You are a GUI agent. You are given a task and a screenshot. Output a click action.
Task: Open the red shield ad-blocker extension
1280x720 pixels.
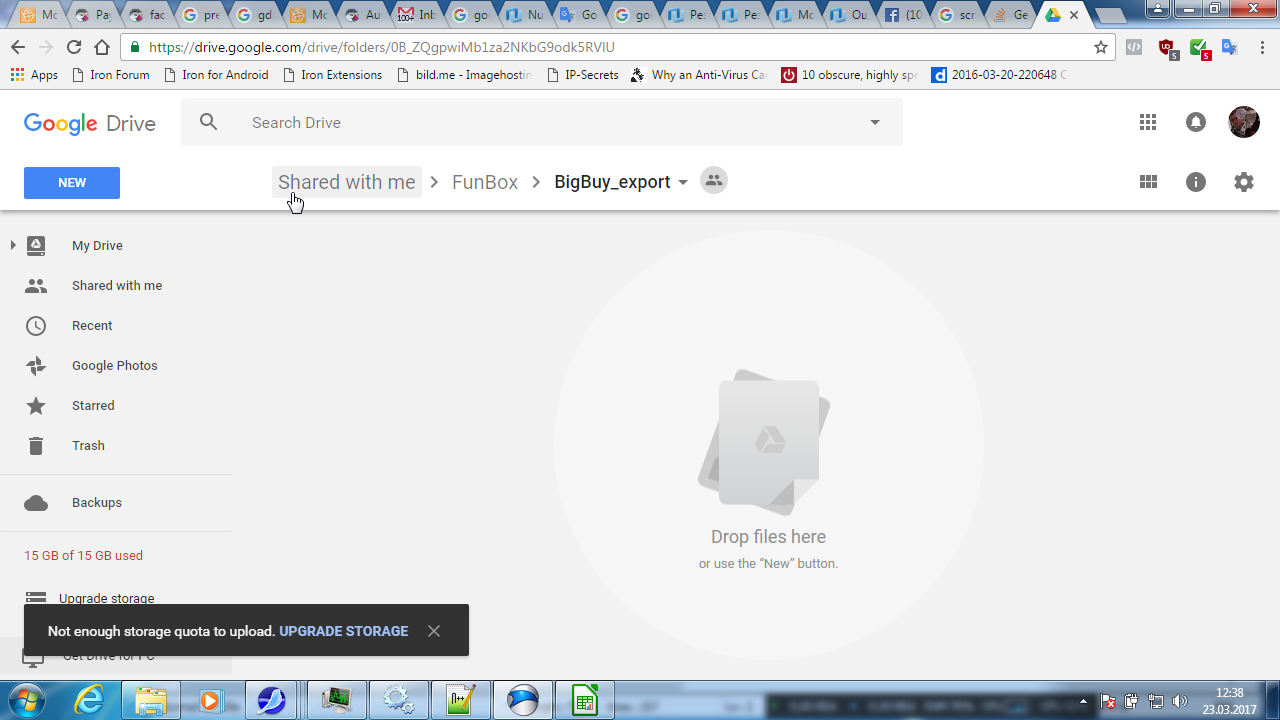pyautogui.click(x=1167, y=48)
